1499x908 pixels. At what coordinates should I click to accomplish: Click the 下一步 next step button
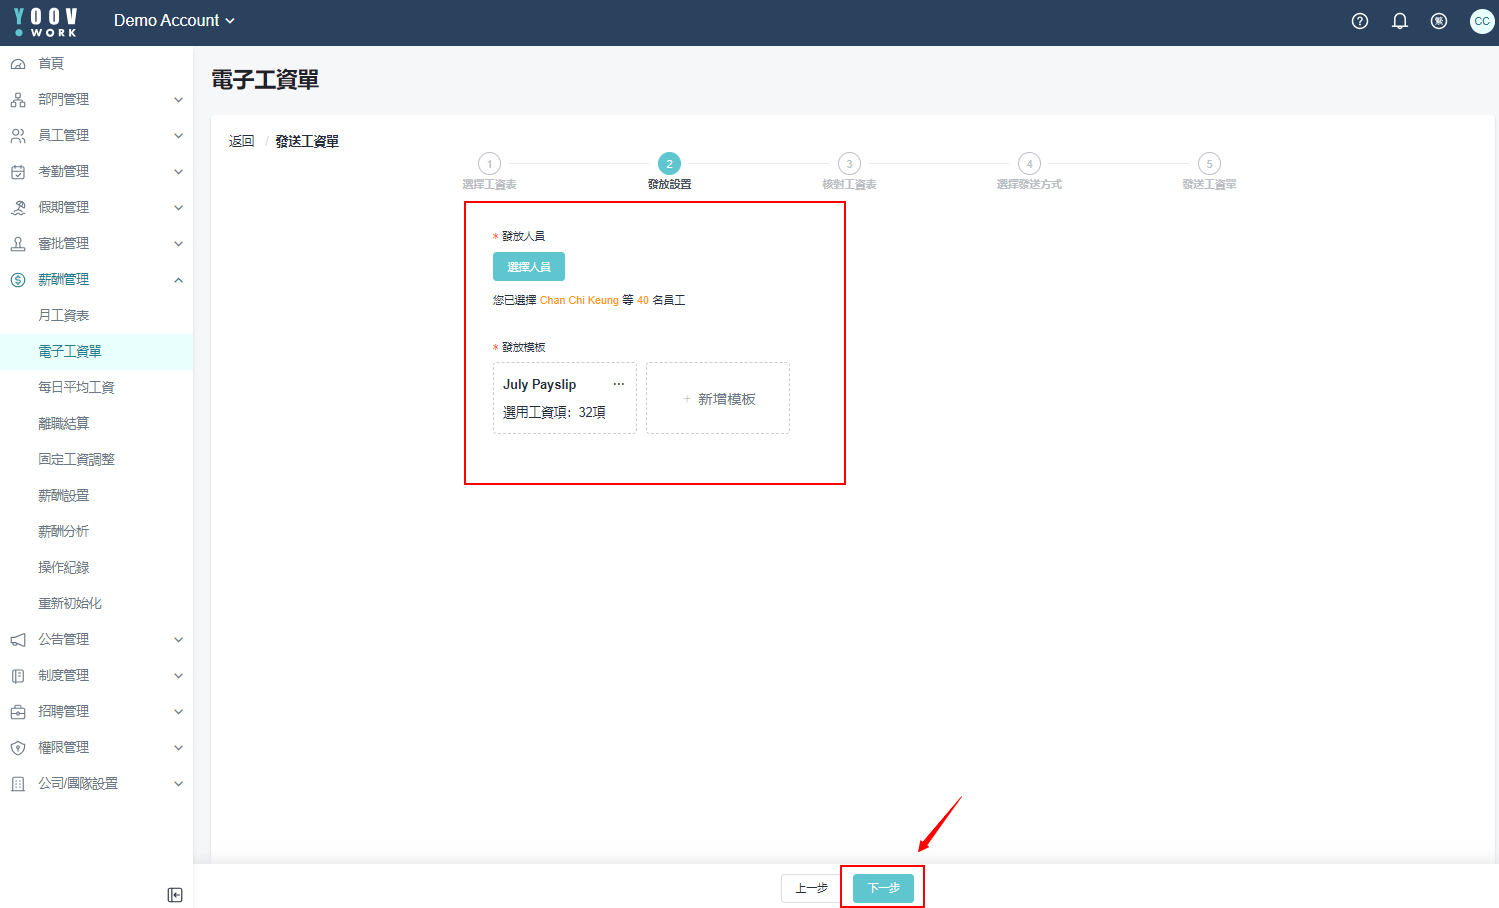point(883,888)
